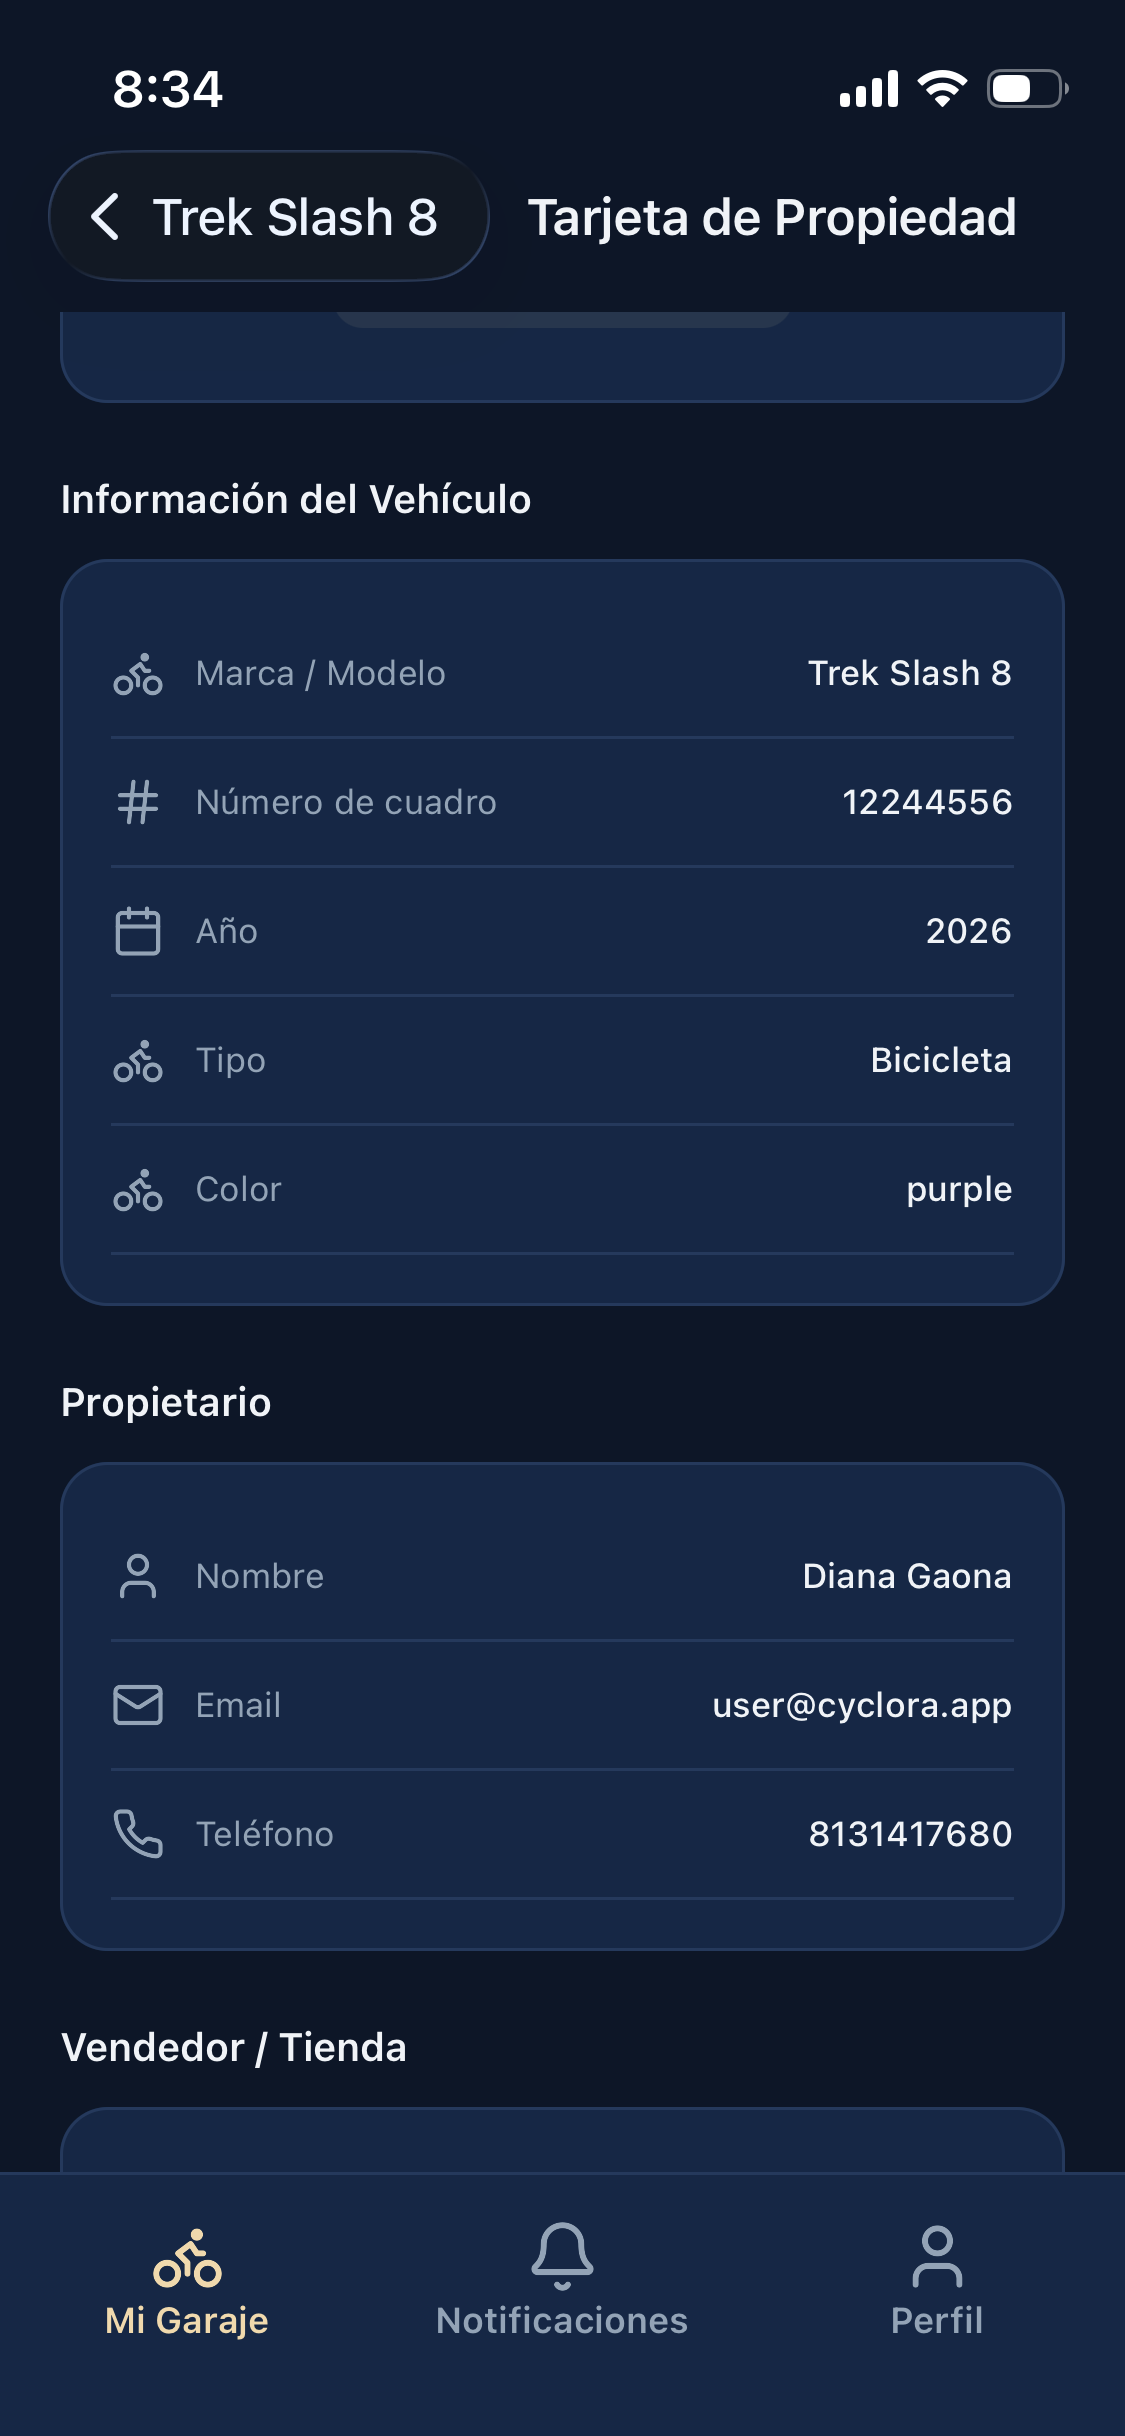The height and width of the screenshot is (2436, 1125).
Task: Tap the owner name Diana Gaona
Action: (x=907, y=1576)
